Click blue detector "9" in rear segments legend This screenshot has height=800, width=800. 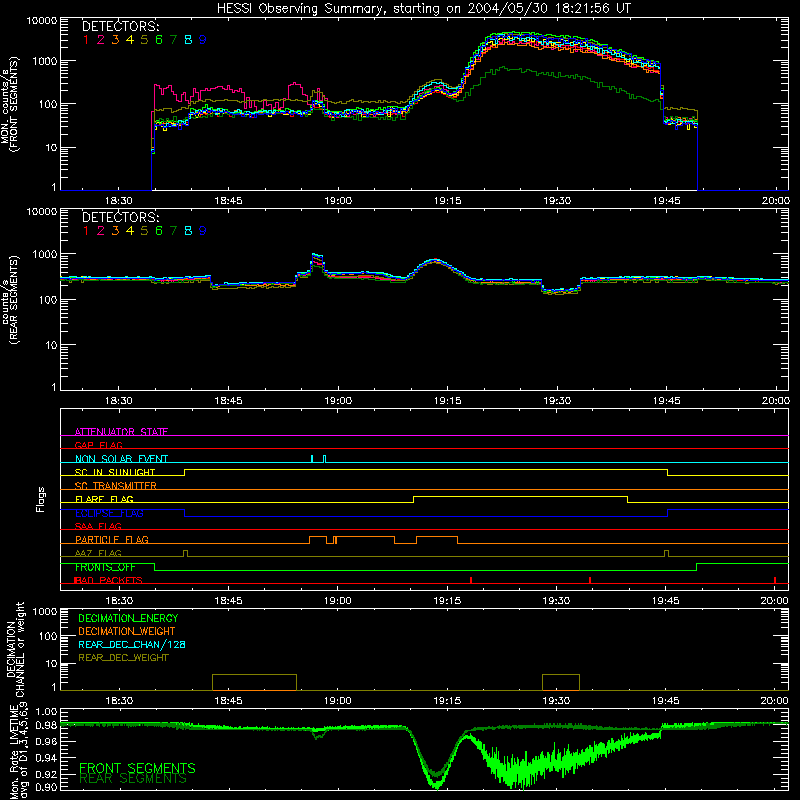(203, 231)
